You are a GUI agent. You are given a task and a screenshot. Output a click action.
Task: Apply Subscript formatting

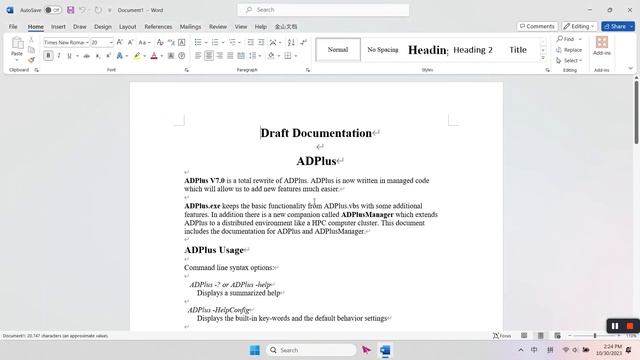point(98,56)
